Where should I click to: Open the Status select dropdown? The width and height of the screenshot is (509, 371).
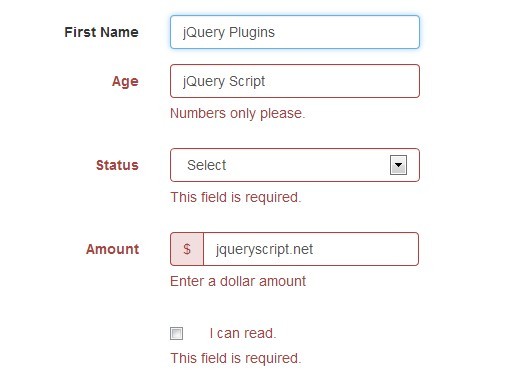pos(295,165)
